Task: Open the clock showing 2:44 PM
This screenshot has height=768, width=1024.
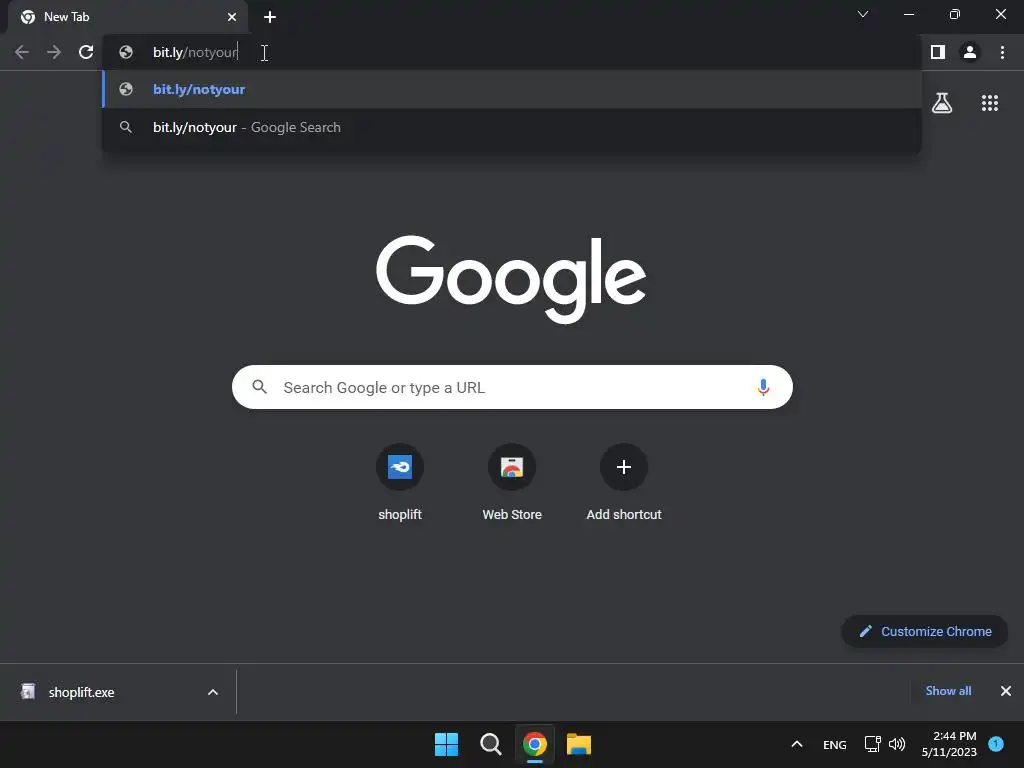Action: point(949,744)
